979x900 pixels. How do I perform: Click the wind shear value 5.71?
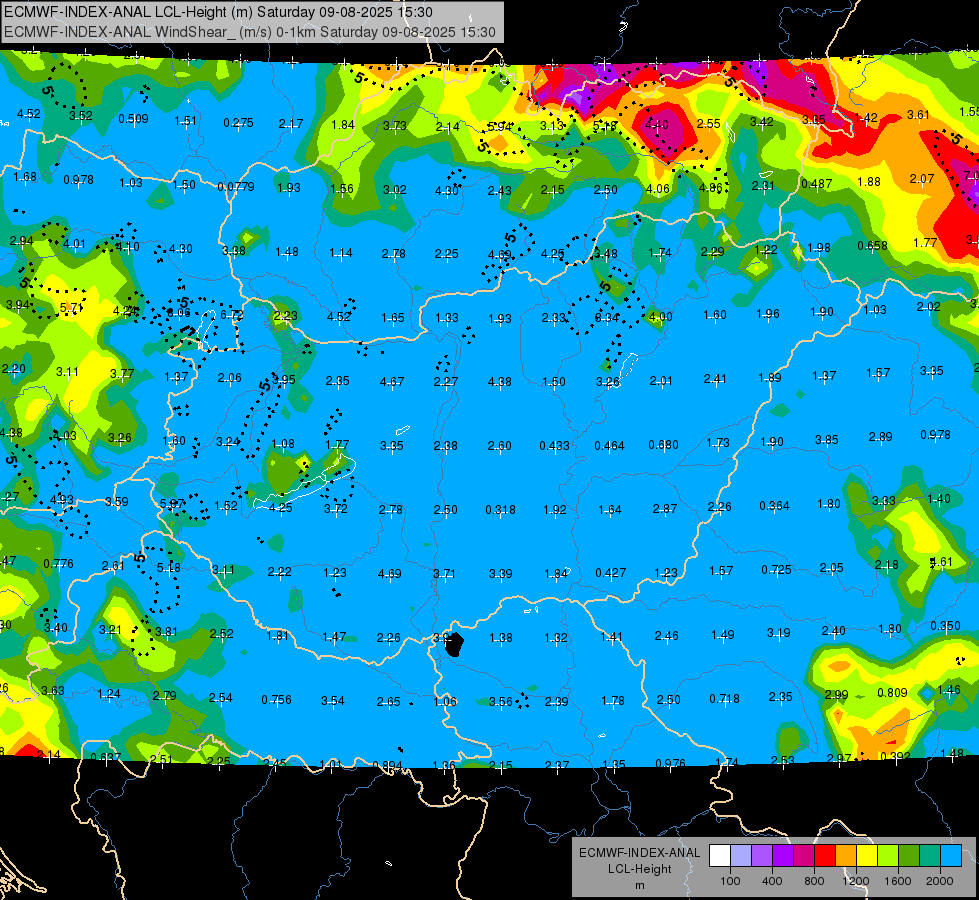point(71,308)
